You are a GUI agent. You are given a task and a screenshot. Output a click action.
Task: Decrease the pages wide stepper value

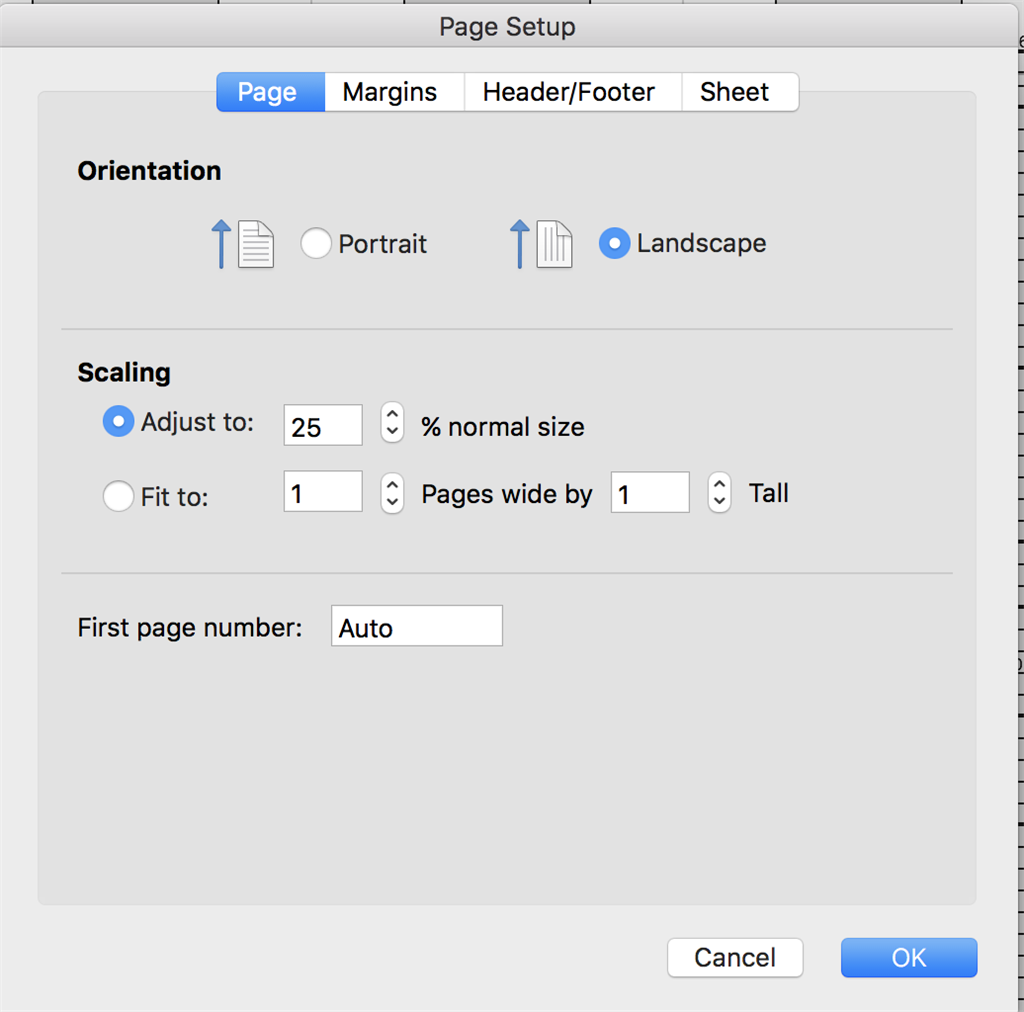click(392, 502)
